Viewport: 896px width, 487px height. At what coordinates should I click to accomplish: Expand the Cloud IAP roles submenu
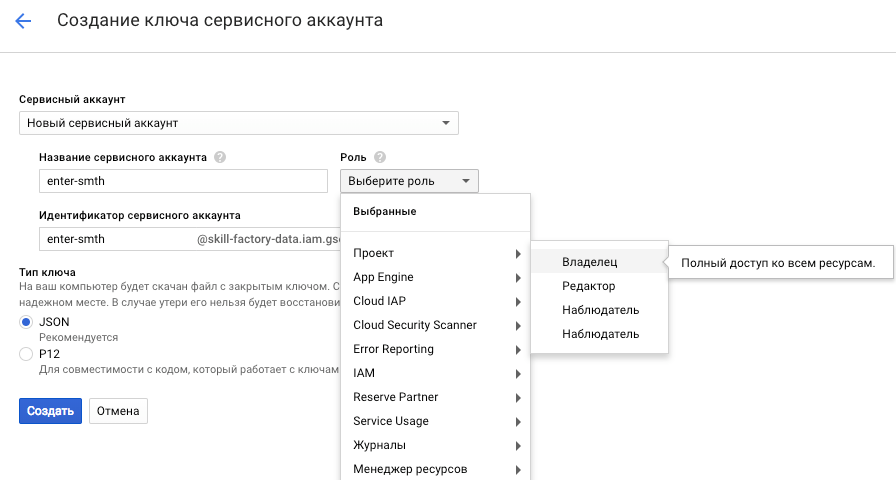pyautogui.click(x=435, y=301)
